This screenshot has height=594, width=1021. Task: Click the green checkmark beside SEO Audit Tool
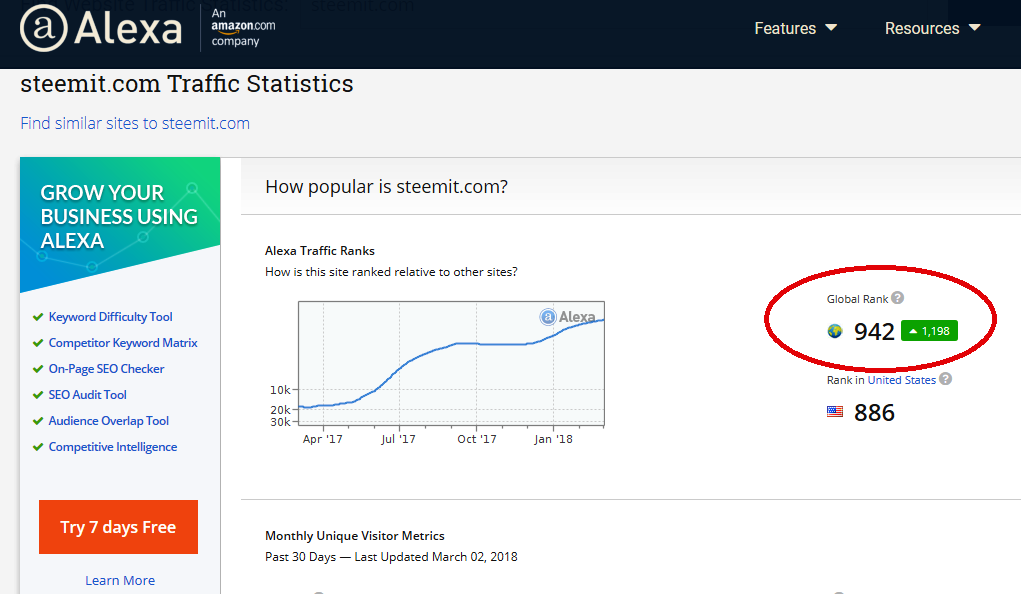38,395
